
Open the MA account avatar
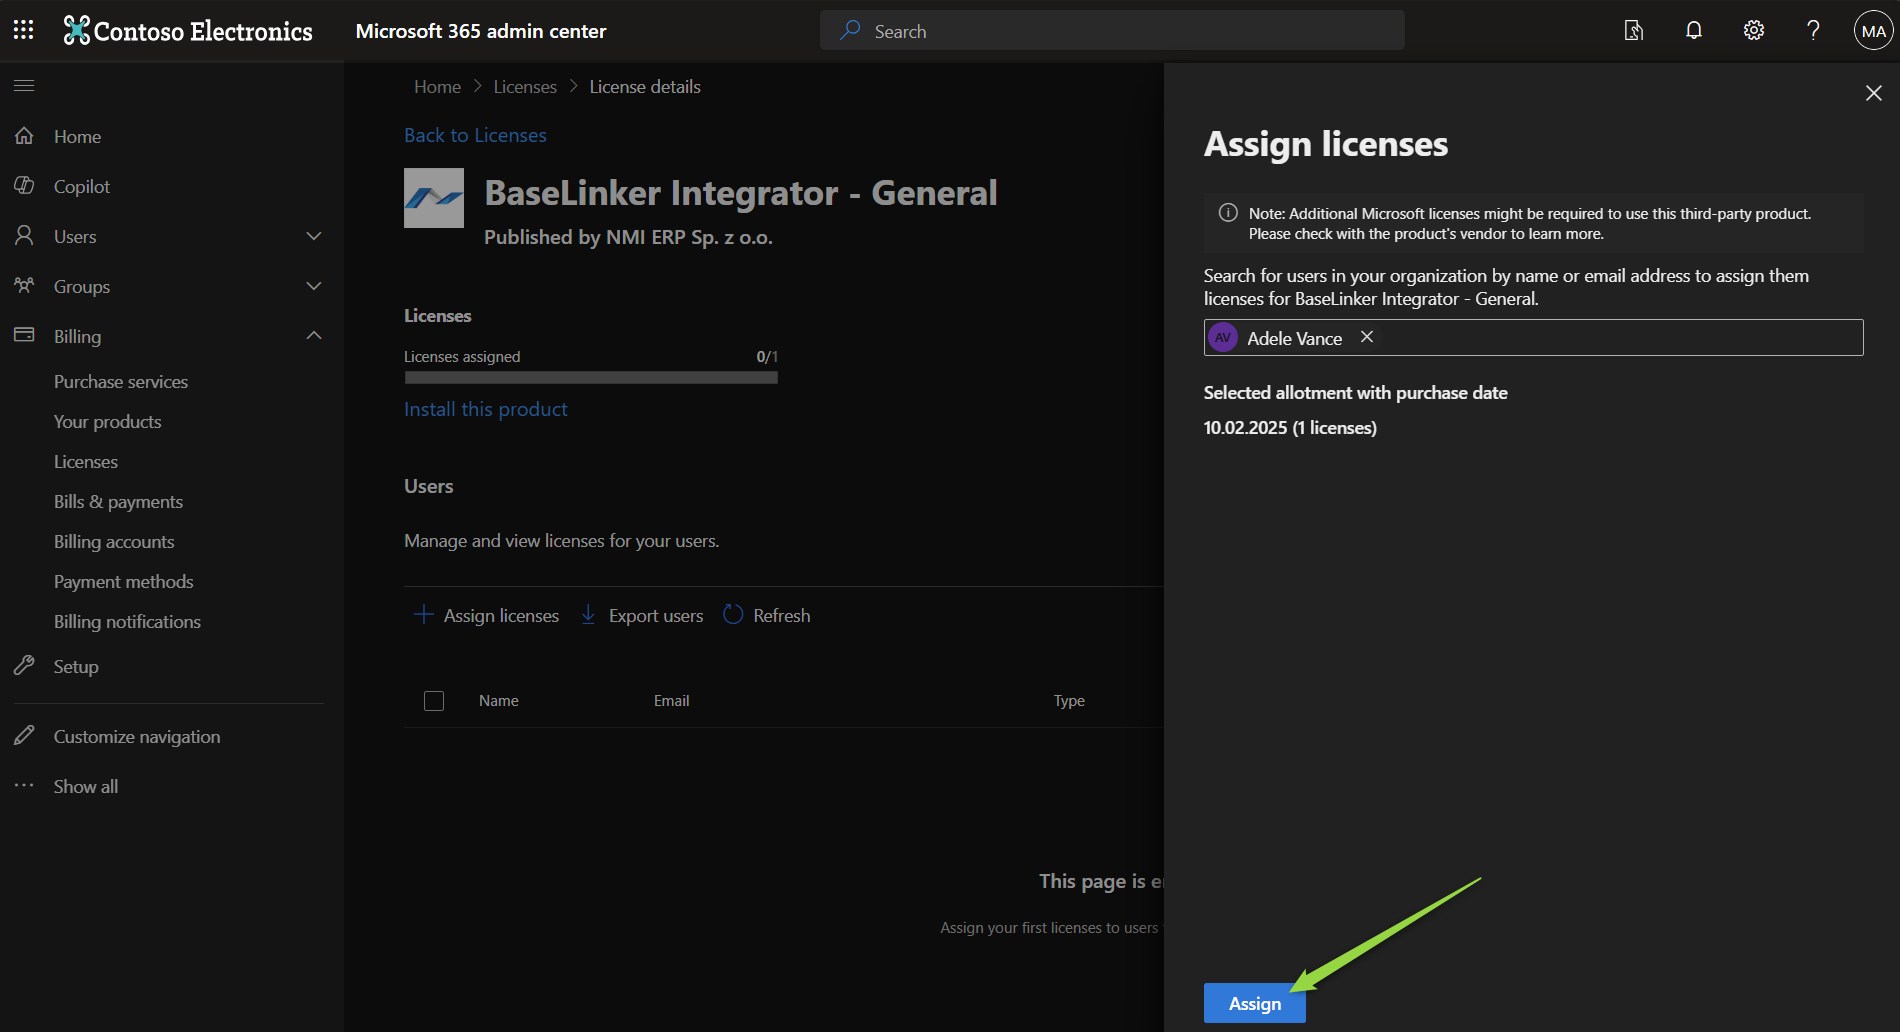tap(1873, 31)
